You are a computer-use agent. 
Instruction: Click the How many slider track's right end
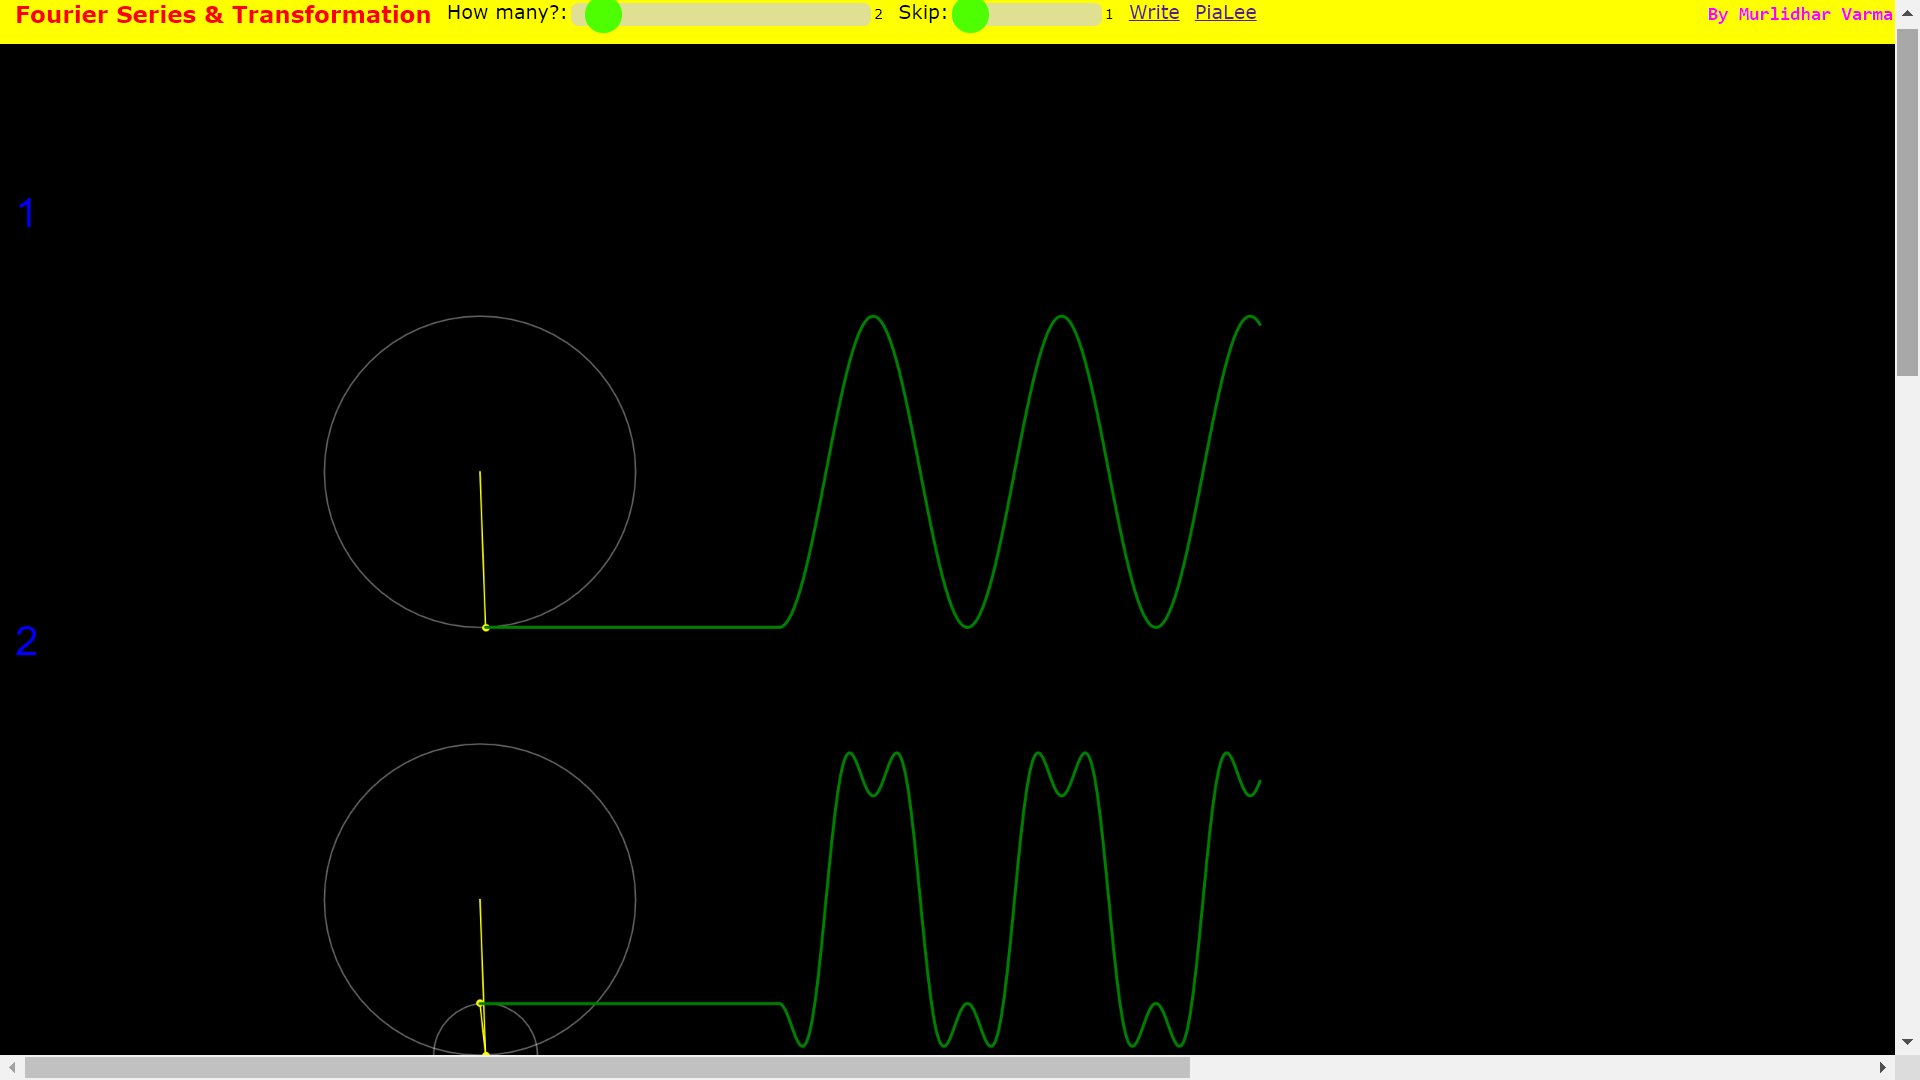coord(863,15)
